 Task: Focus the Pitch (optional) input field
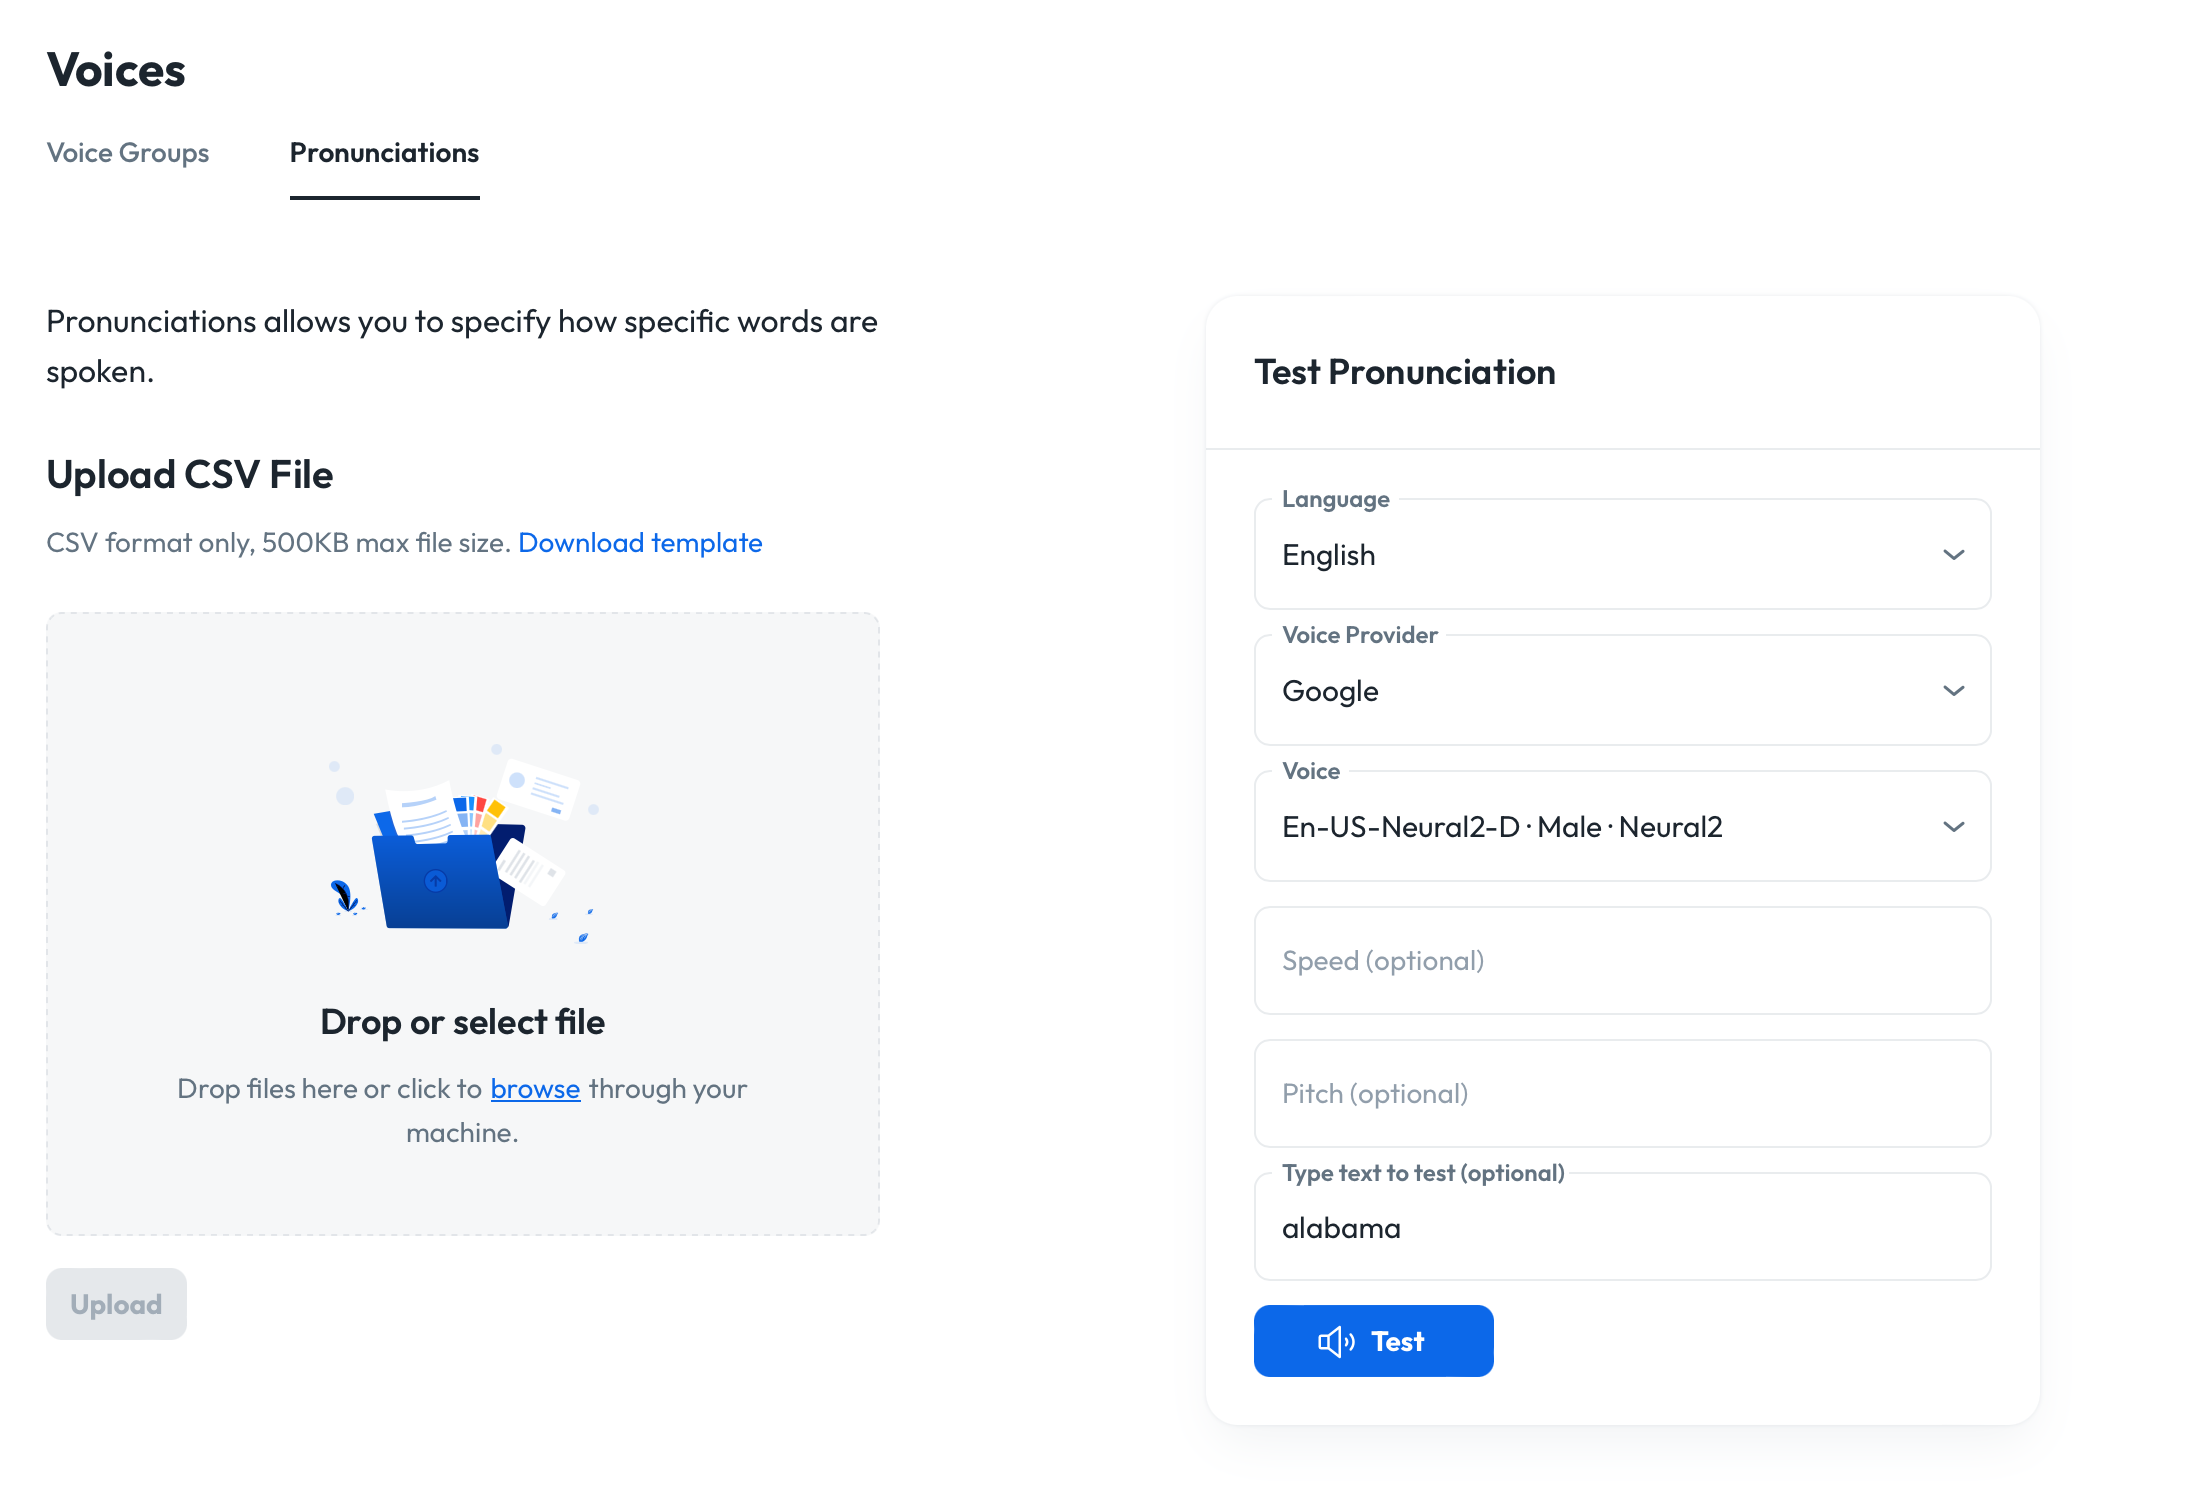click(x=1622, y=1094)
